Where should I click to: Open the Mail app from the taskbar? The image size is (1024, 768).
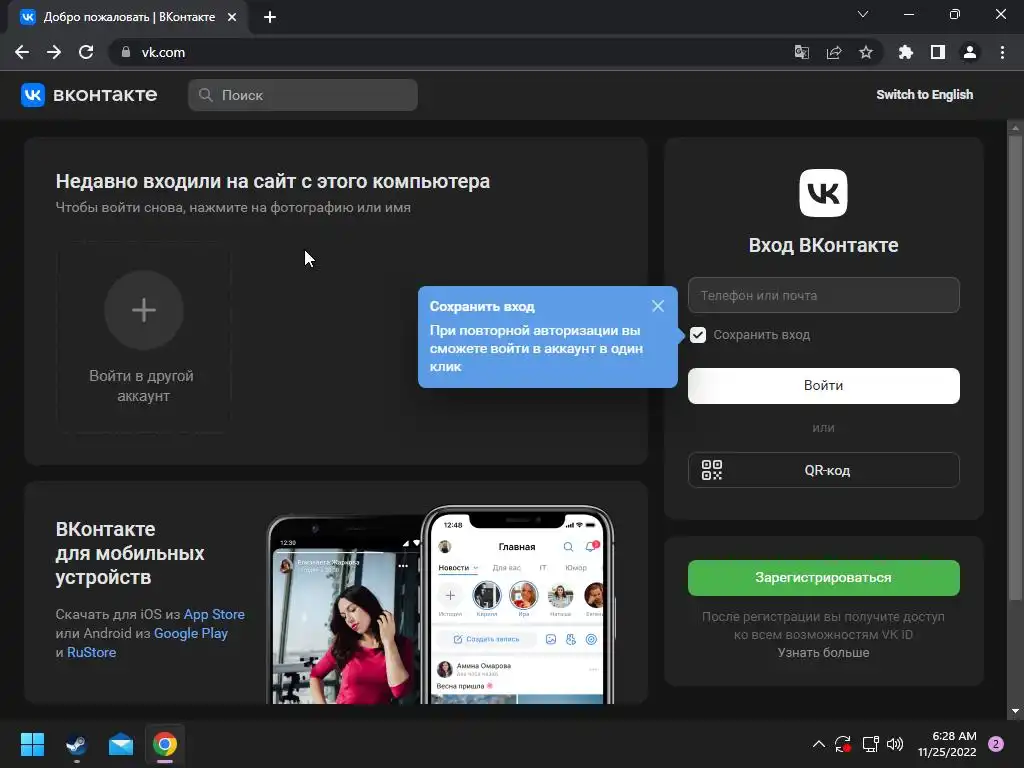pos(121,744)
